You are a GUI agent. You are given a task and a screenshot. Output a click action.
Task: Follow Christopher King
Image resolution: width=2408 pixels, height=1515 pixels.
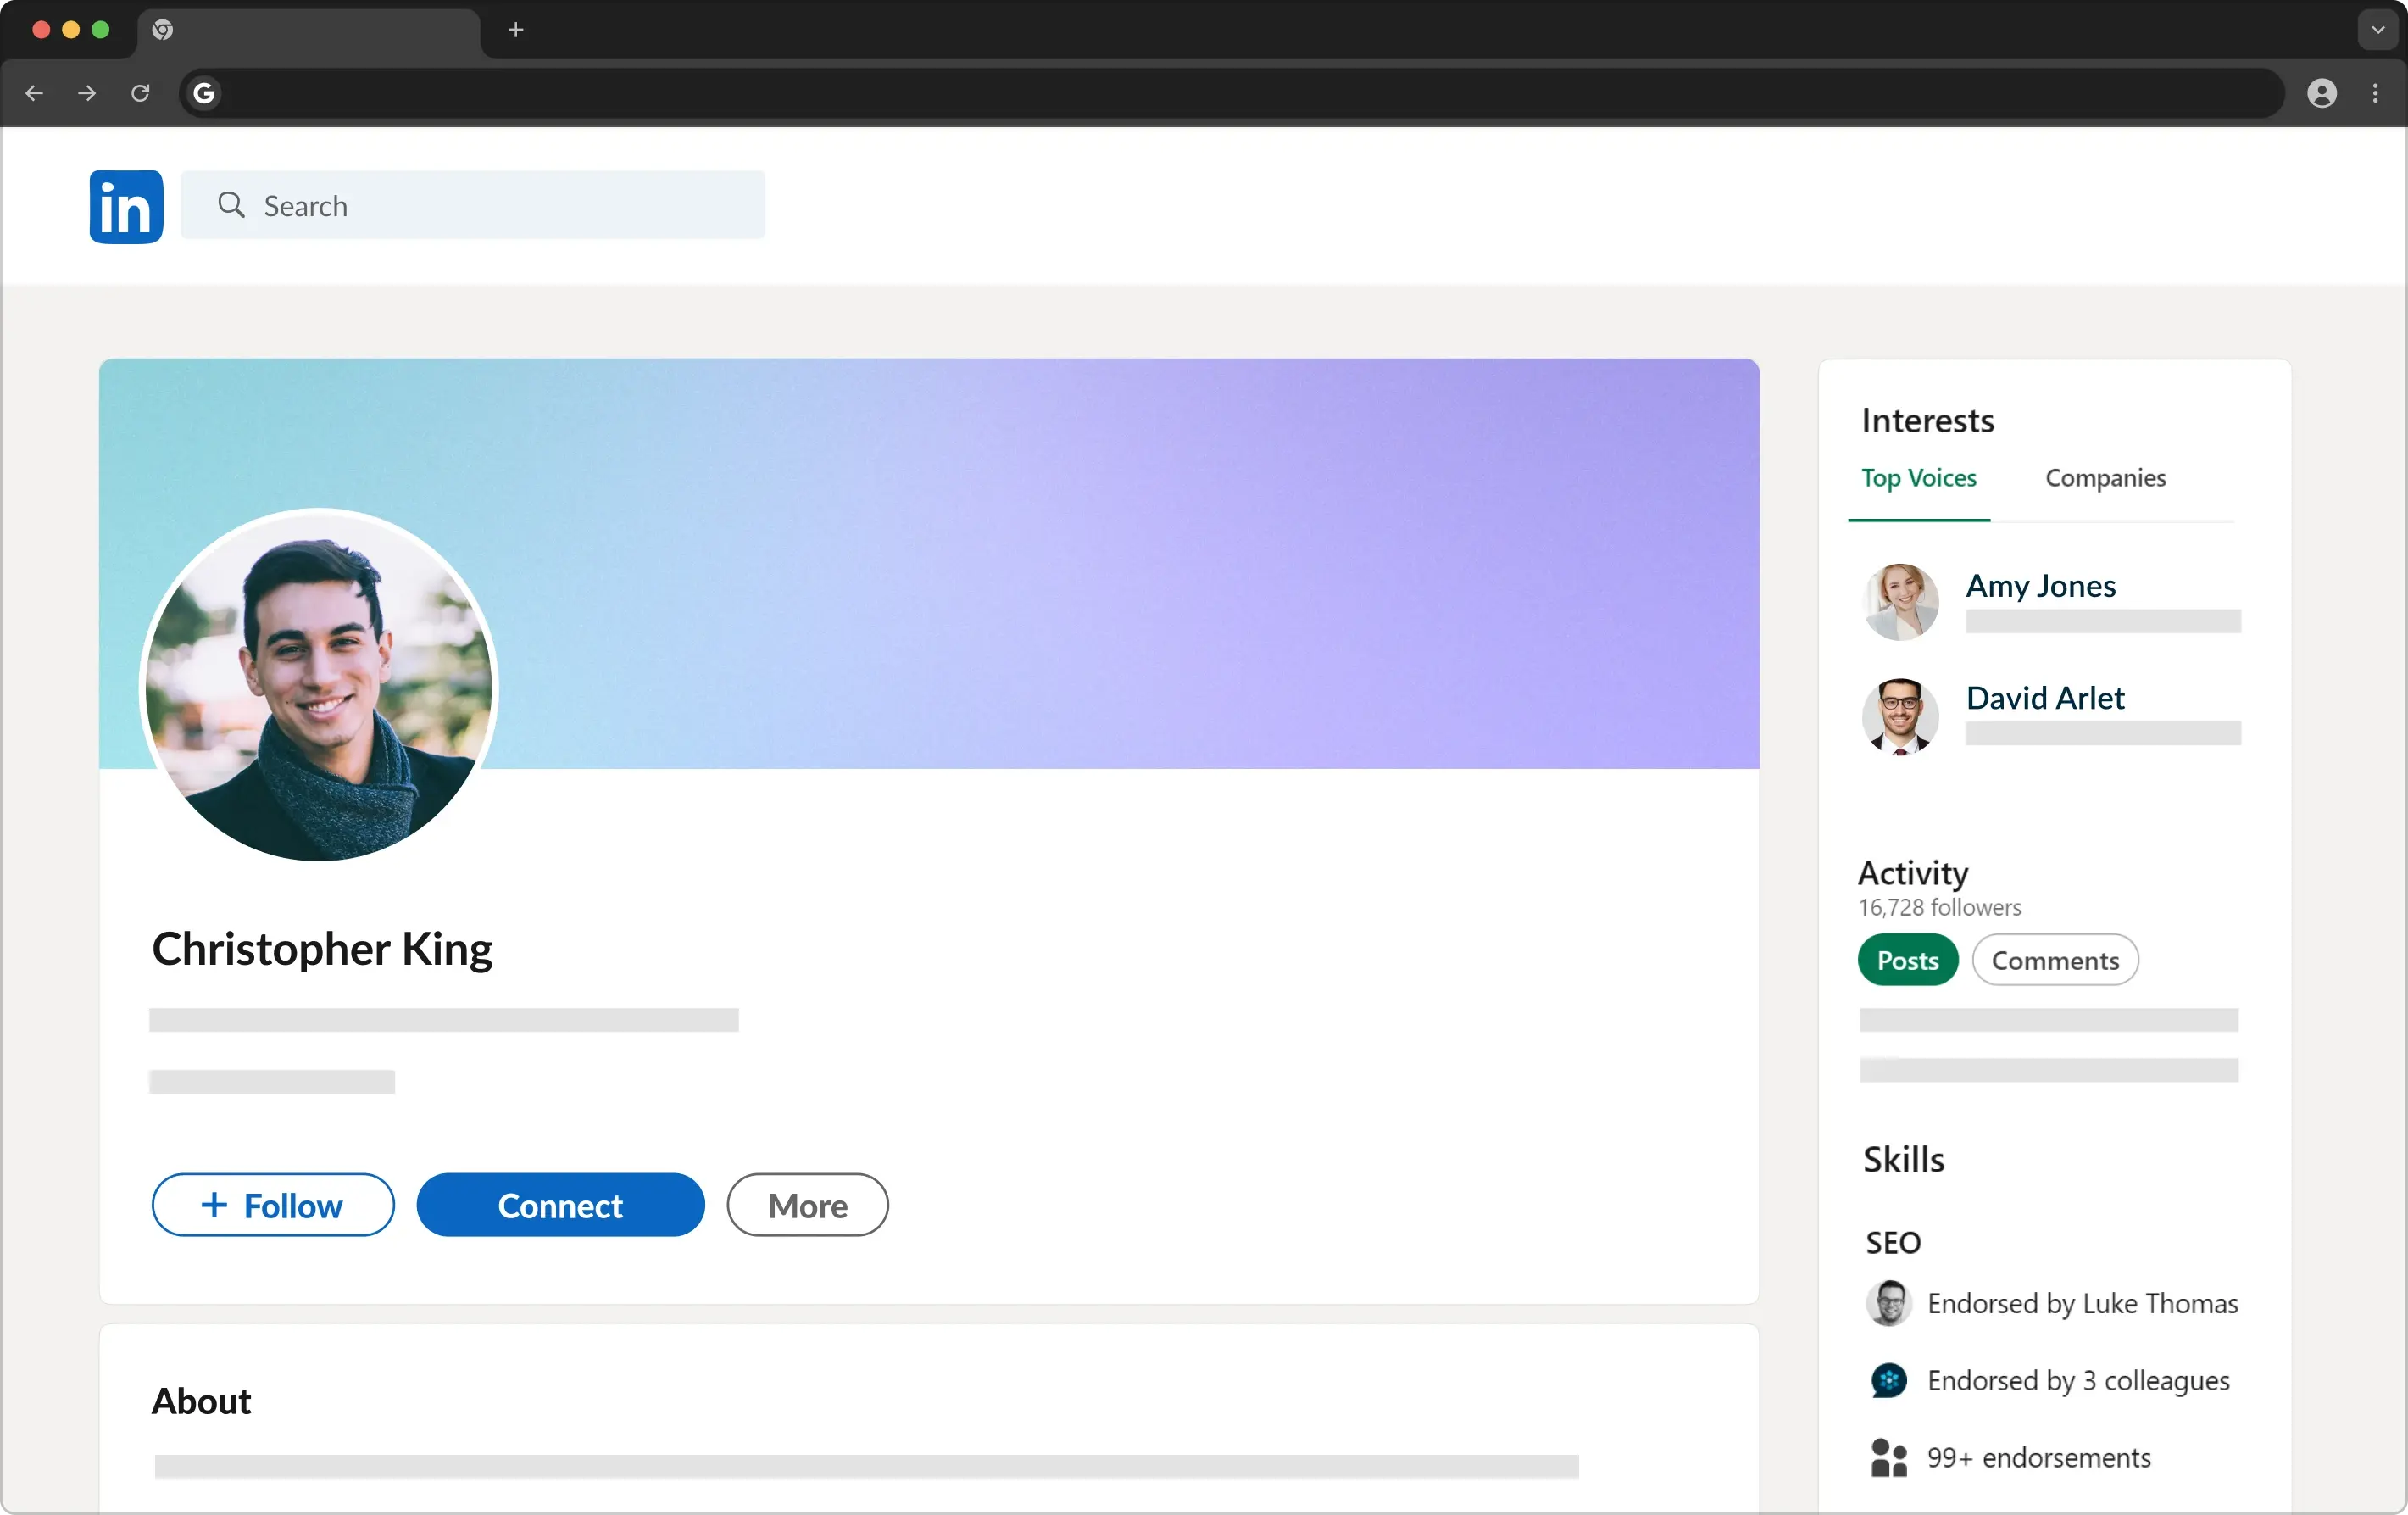[273, 1205]
